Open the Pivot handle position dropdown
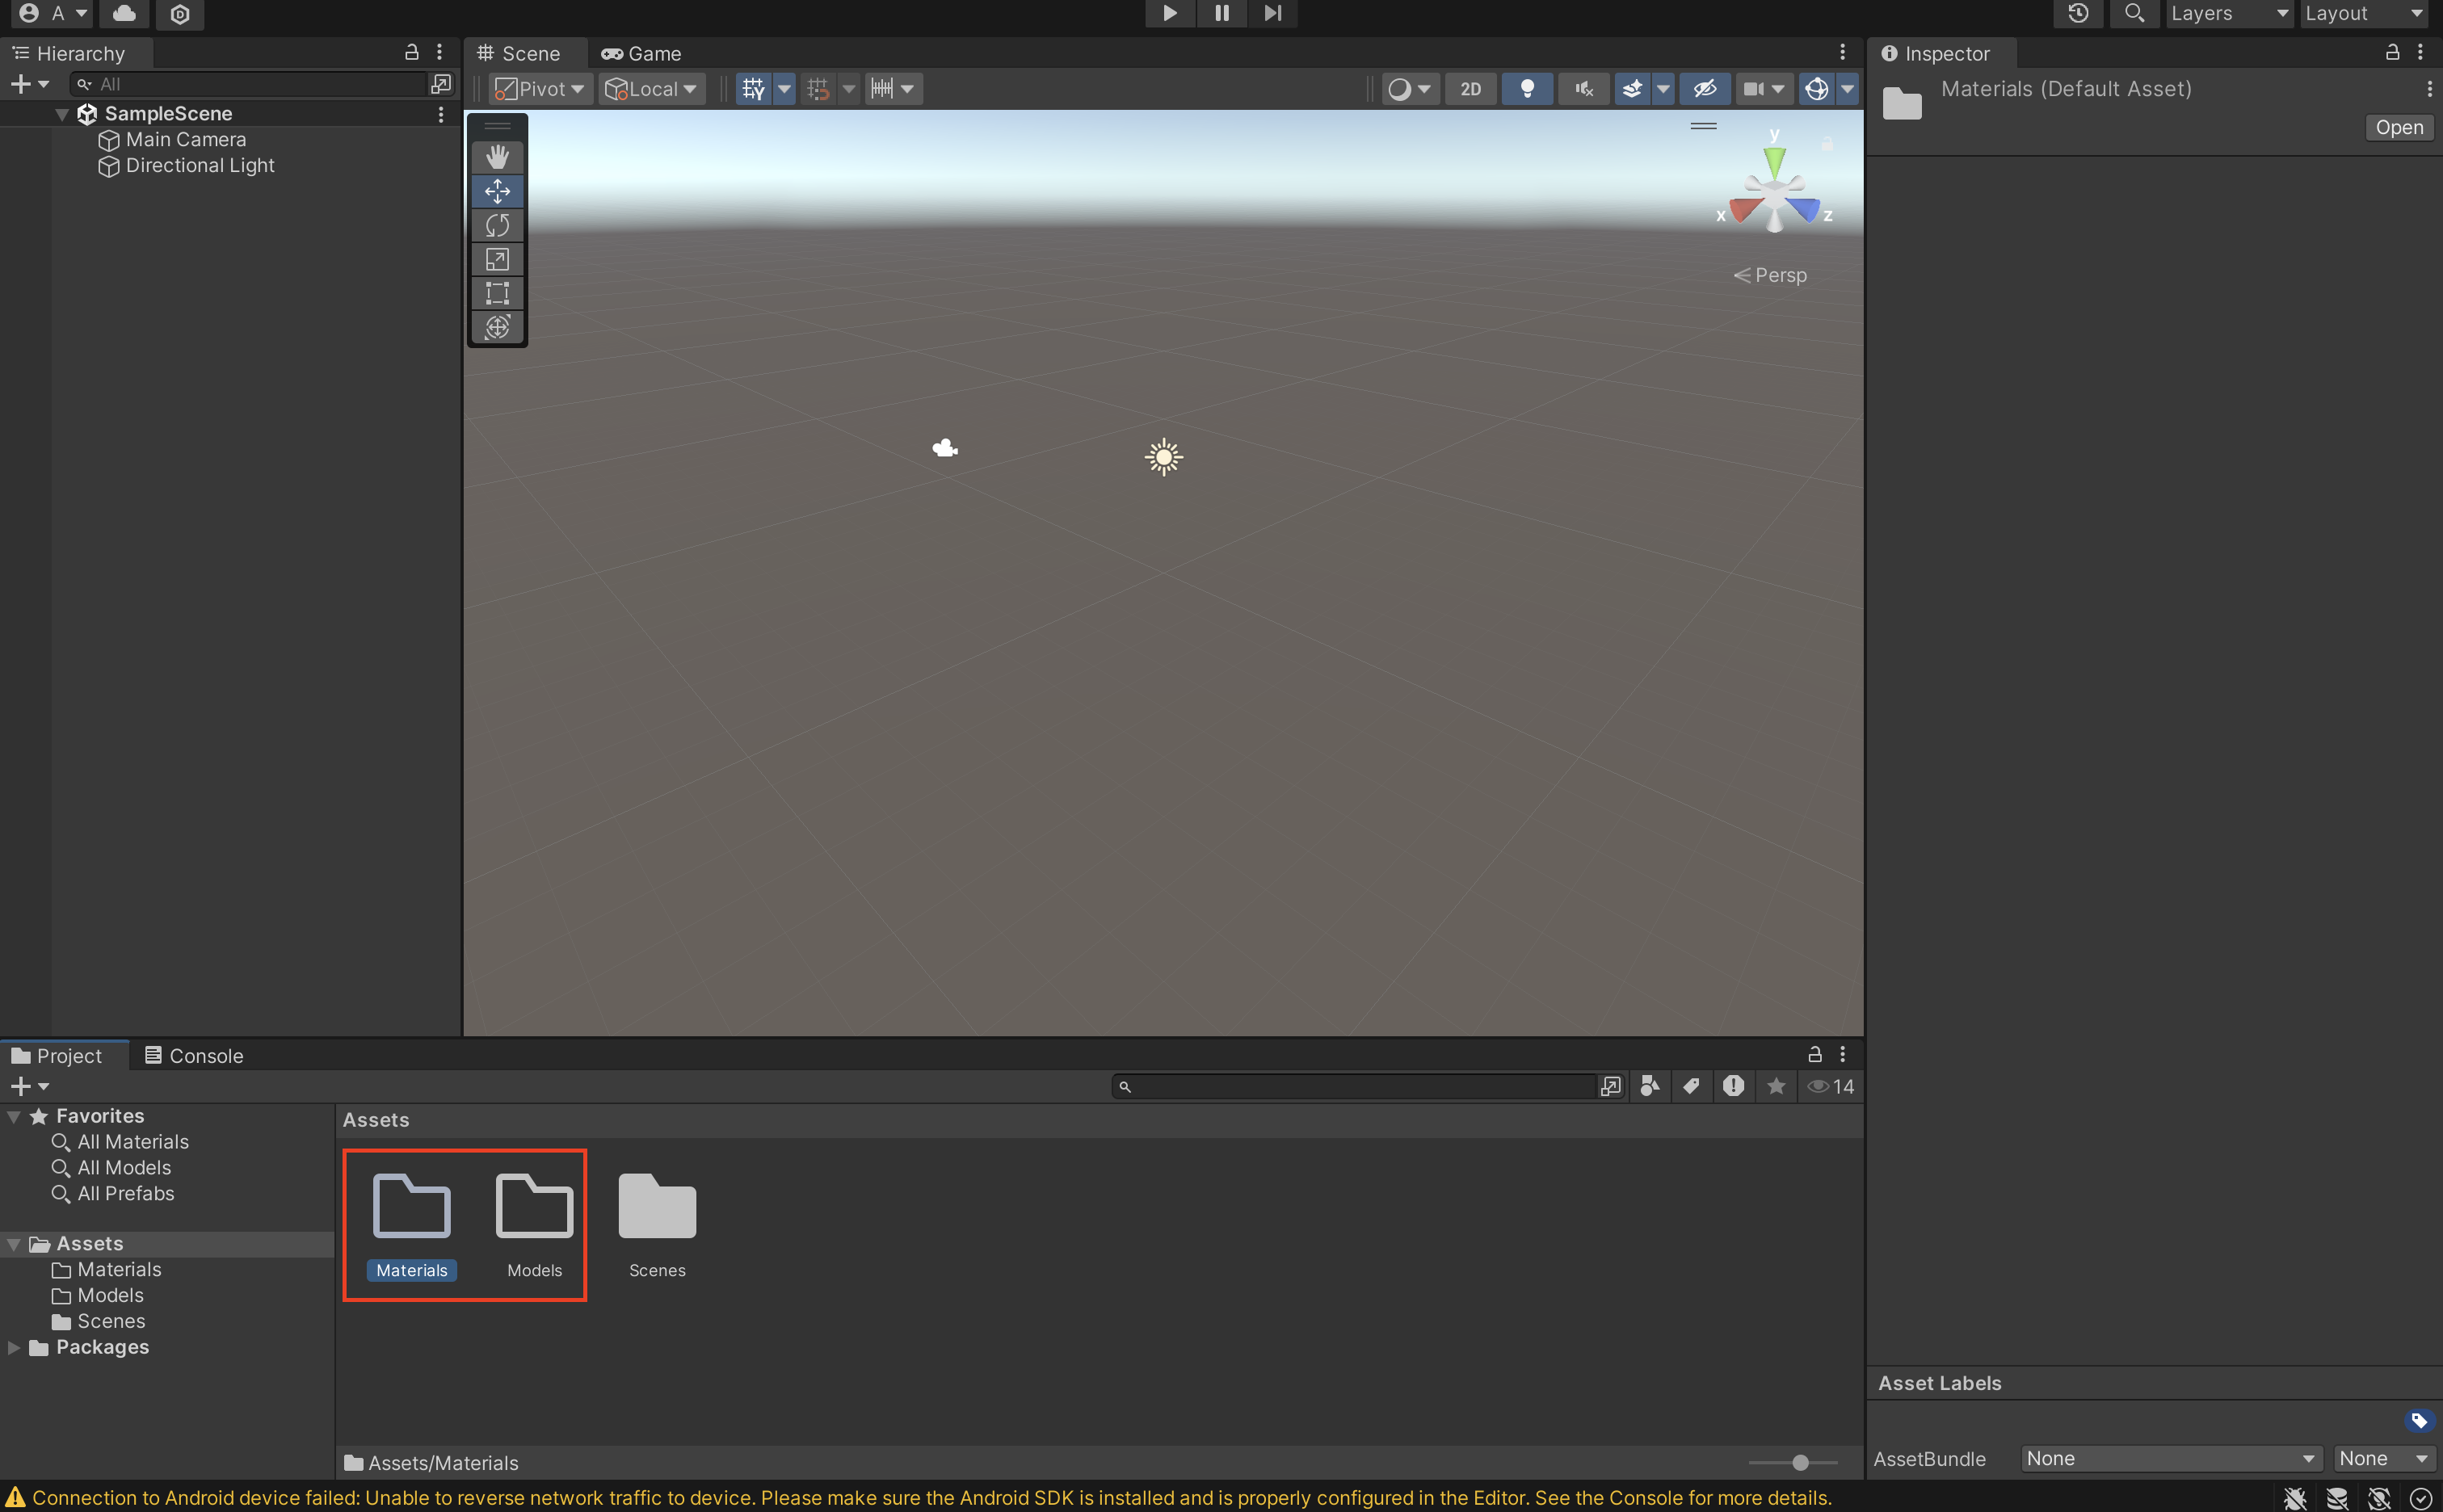The width and height of the screenshot is (2443, 1512). pos(541,89)
